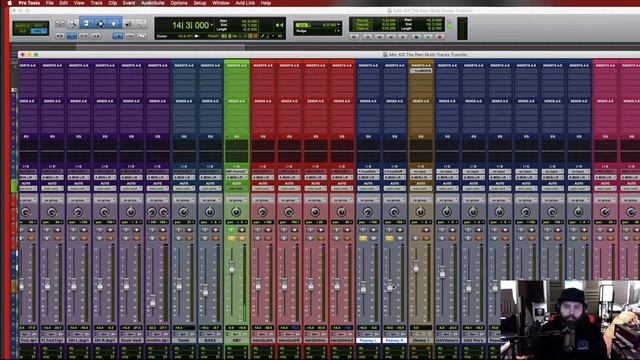Select the Drum Verb track name

point(131,340)
